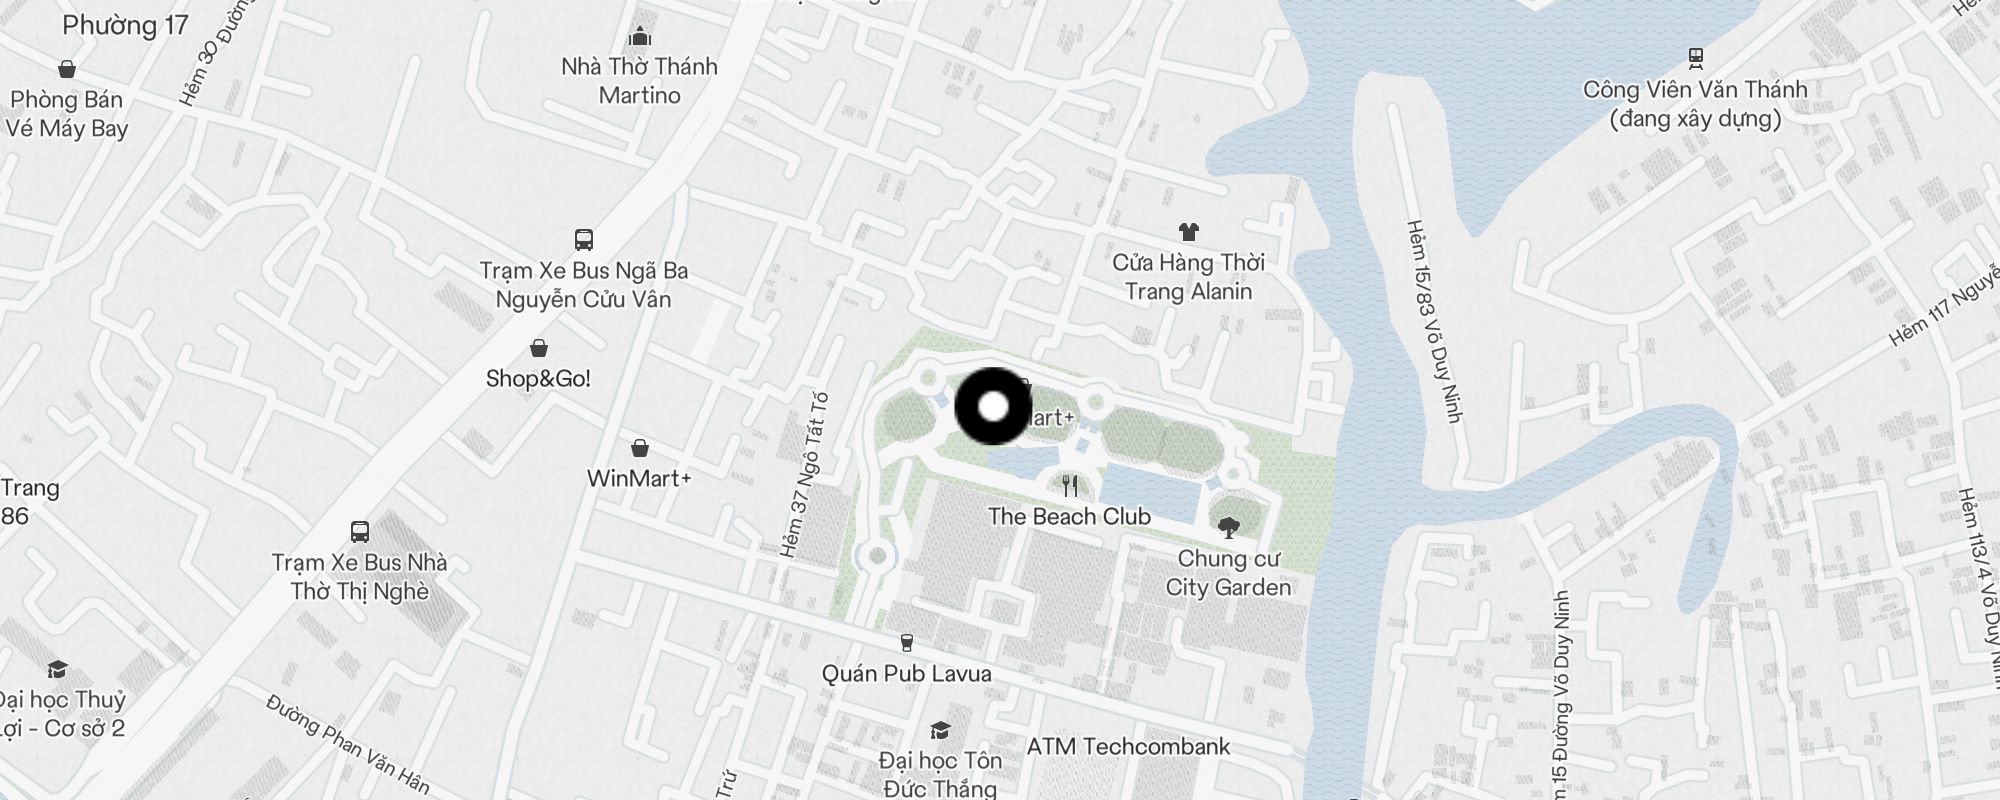
Task: Select the WinMart+ basket icon
Action: (x=640, y=448)
